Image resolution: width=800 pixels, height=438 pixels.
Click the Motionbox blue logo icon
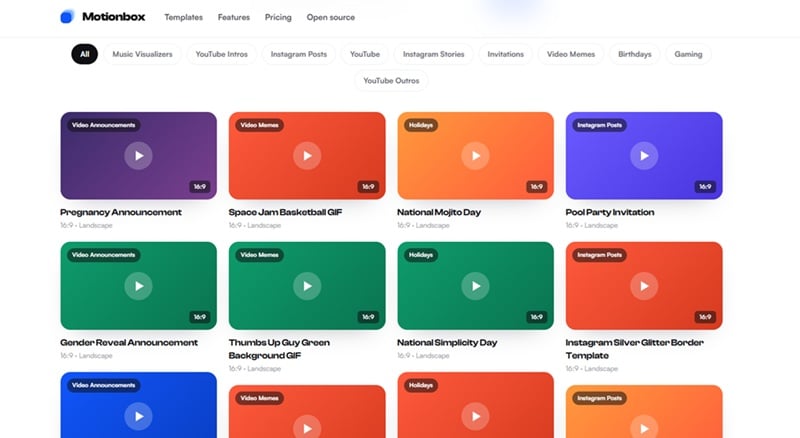(66, 17)
